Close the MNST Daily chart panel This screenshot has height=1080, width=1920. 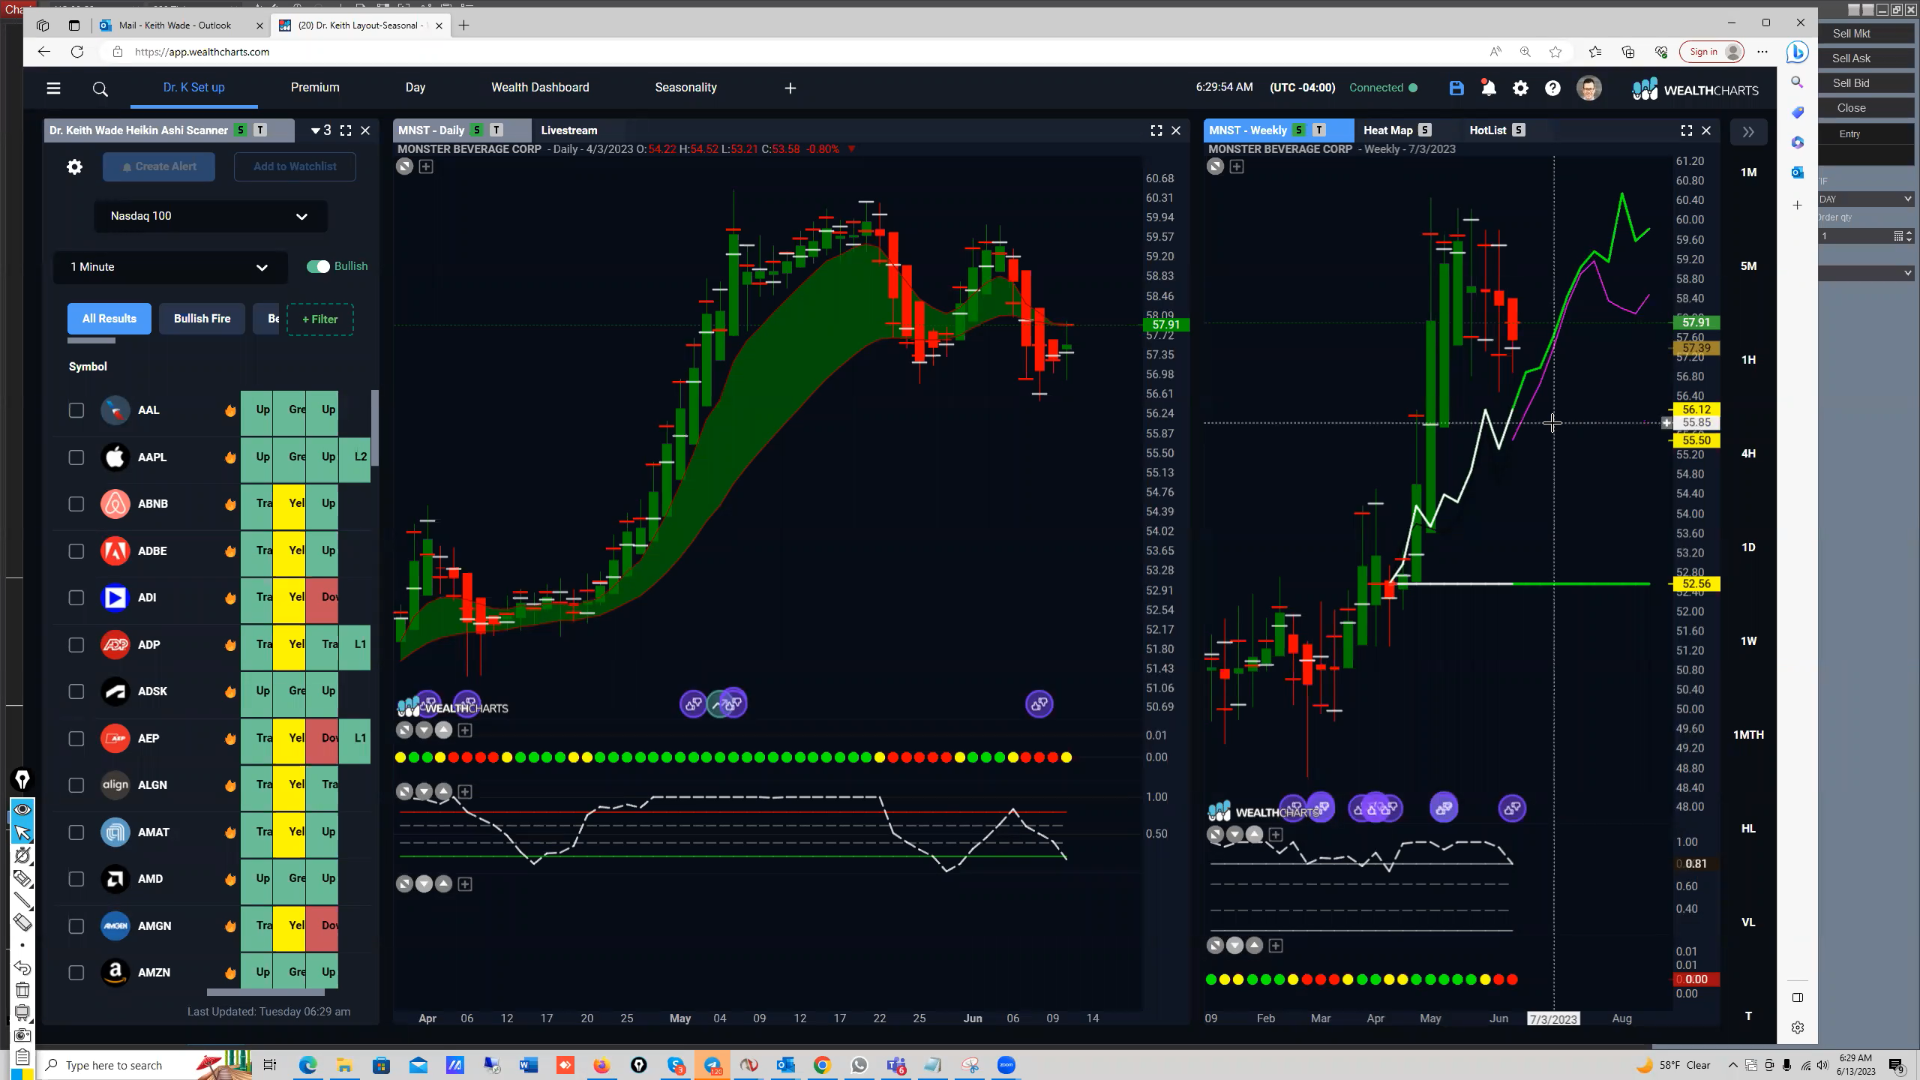[1176, 130]
